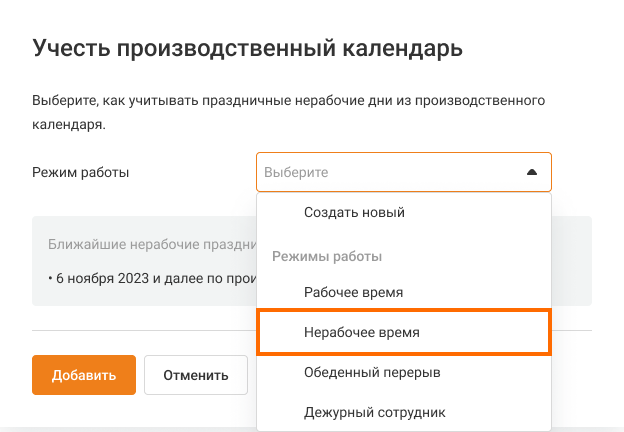Select Рабочее время from the list

coord(353,292)
